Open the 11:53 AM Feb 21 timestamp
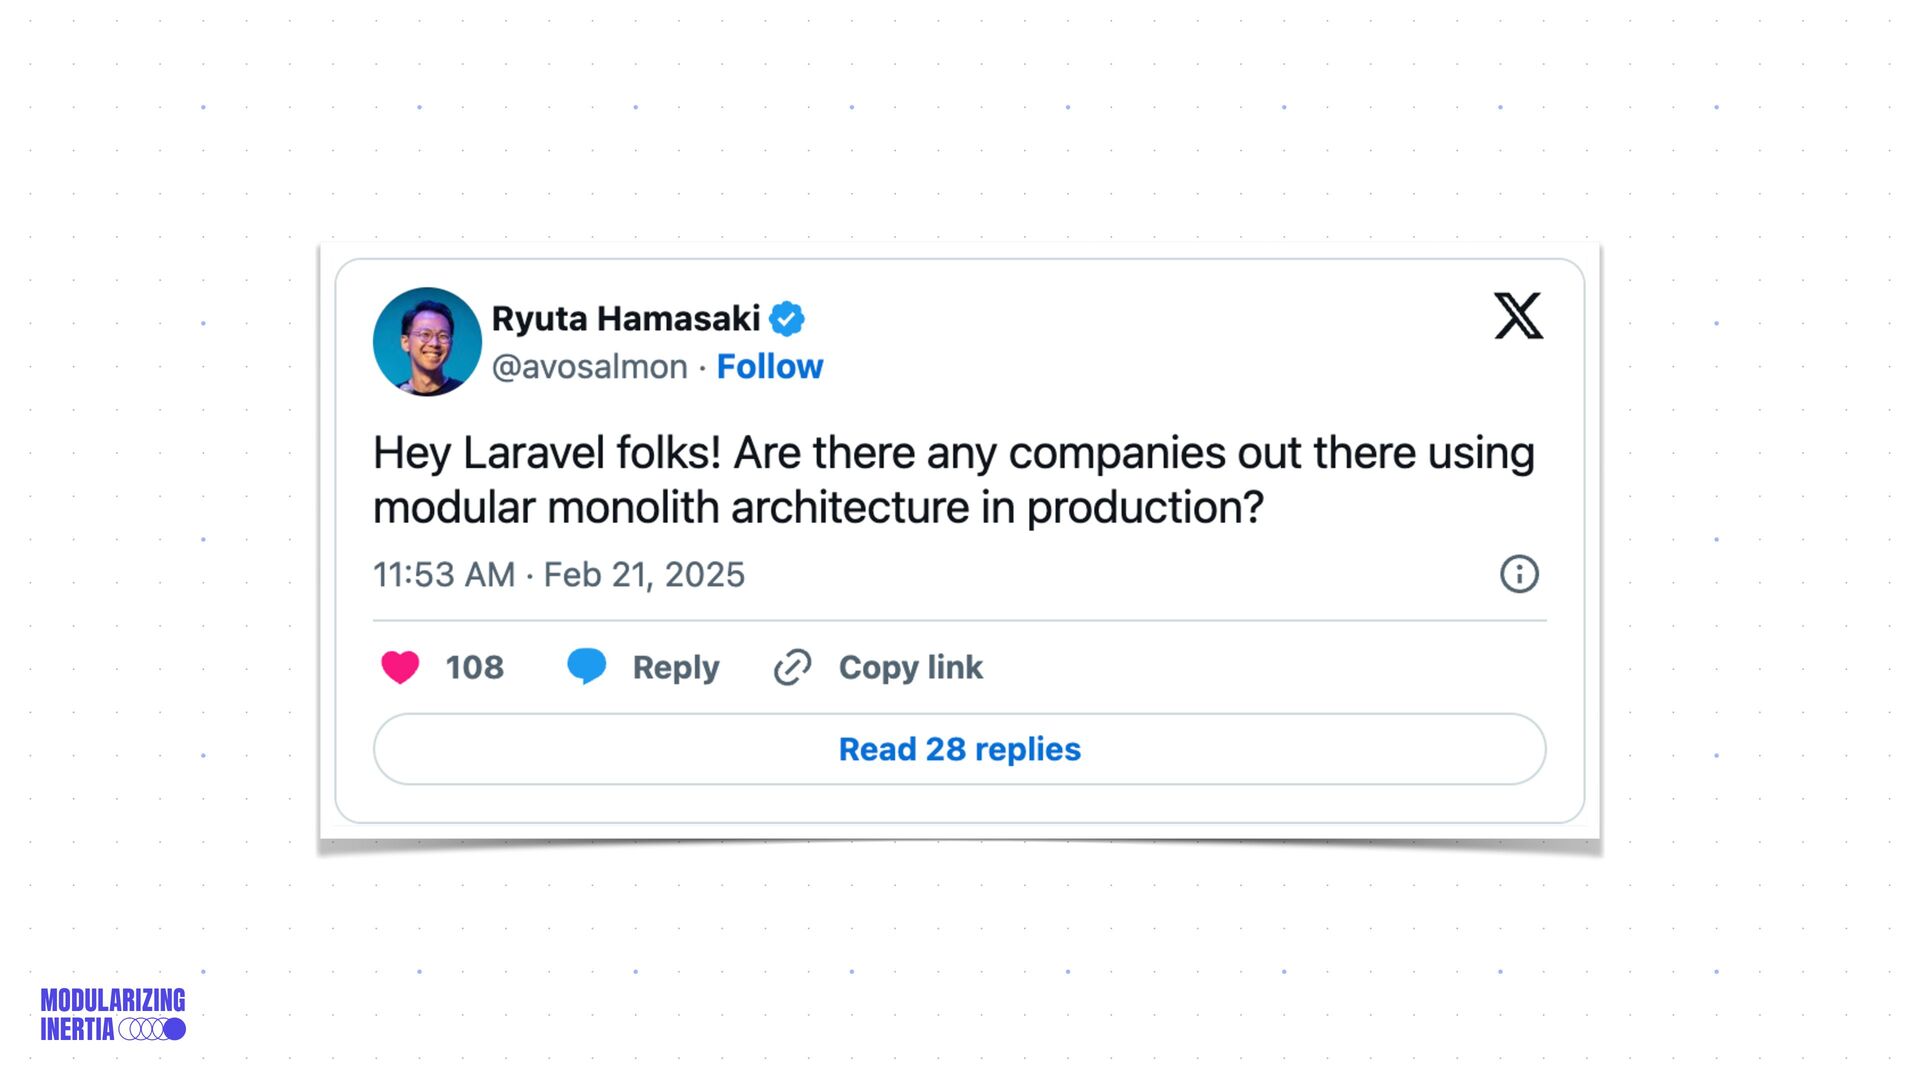 (558, 575)
